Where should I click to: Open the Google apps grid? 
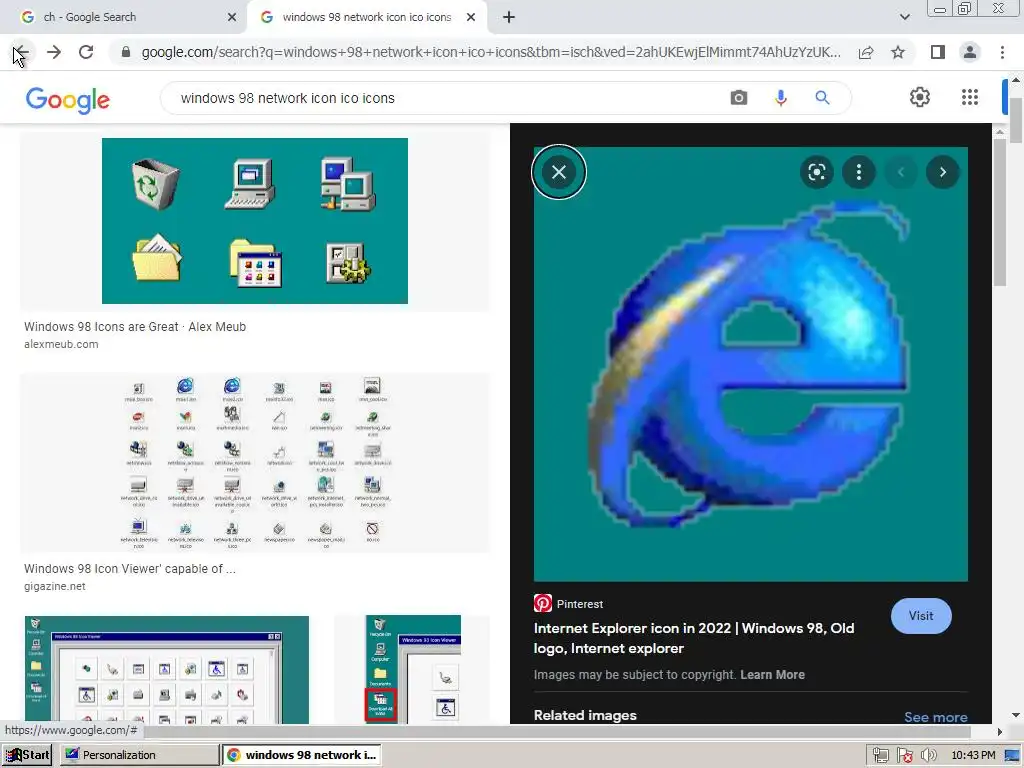pyautogui.click(x=970, y=97)
